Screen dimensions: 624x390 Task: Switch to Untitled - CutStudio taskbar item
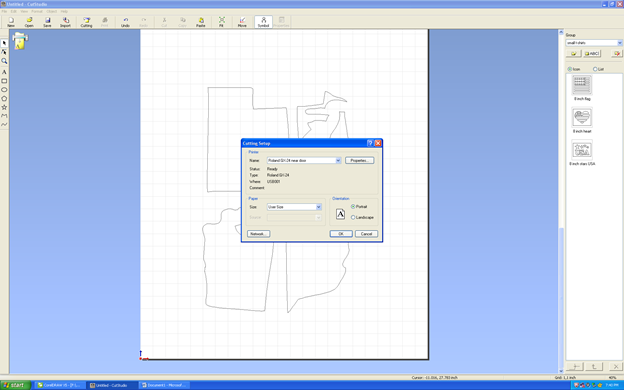(111, 385)
